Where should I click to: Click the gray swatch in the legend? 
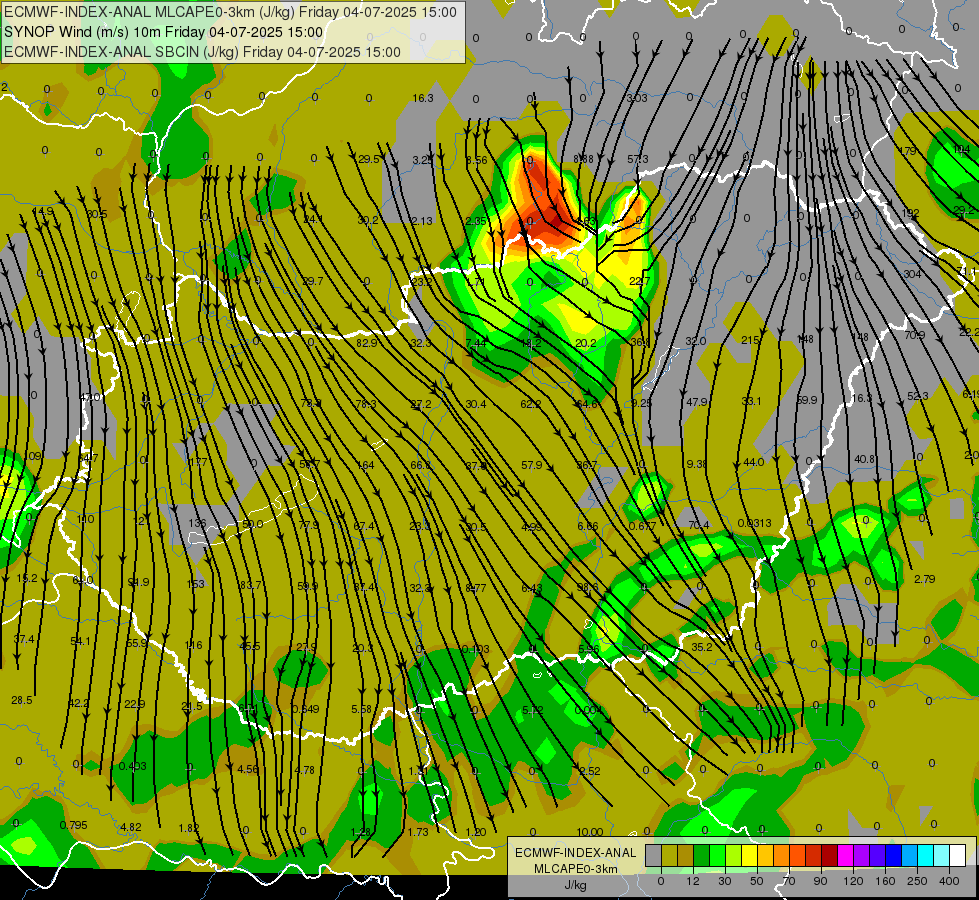pyautogui.click(x=653, y=855)
